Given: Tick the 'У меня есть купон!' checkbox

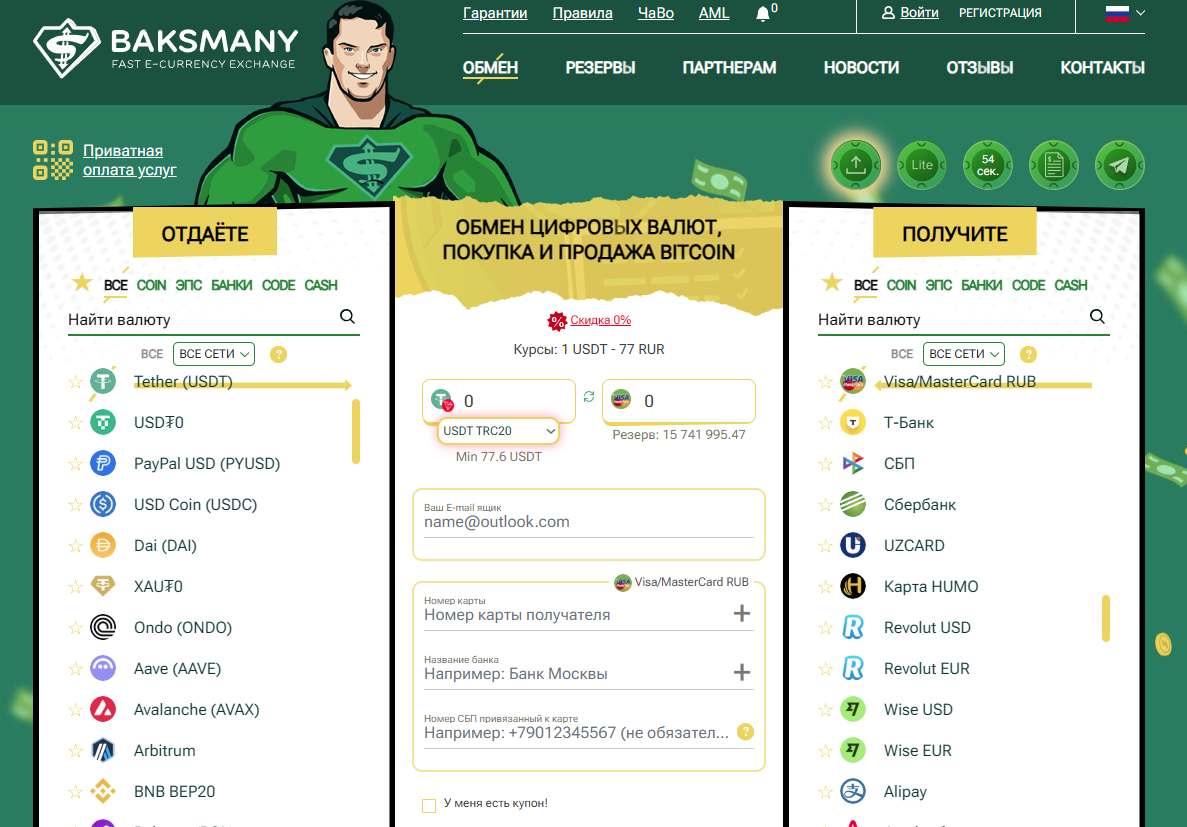Looking at the screenshot, I should 429,805.
